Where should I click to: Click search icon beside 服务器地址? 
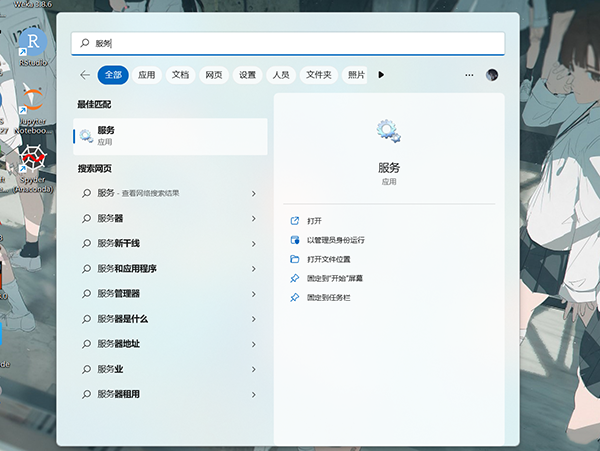point(86,344)
